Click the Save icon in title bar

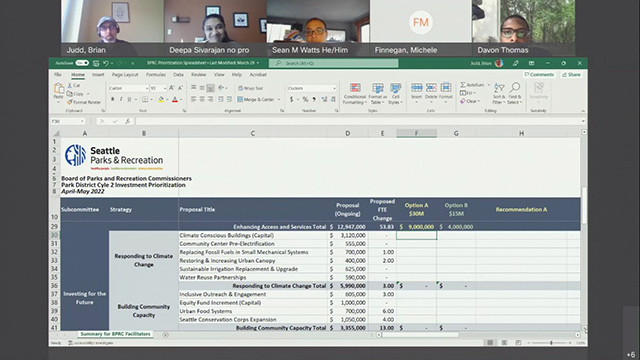click(x=96, y=63)
